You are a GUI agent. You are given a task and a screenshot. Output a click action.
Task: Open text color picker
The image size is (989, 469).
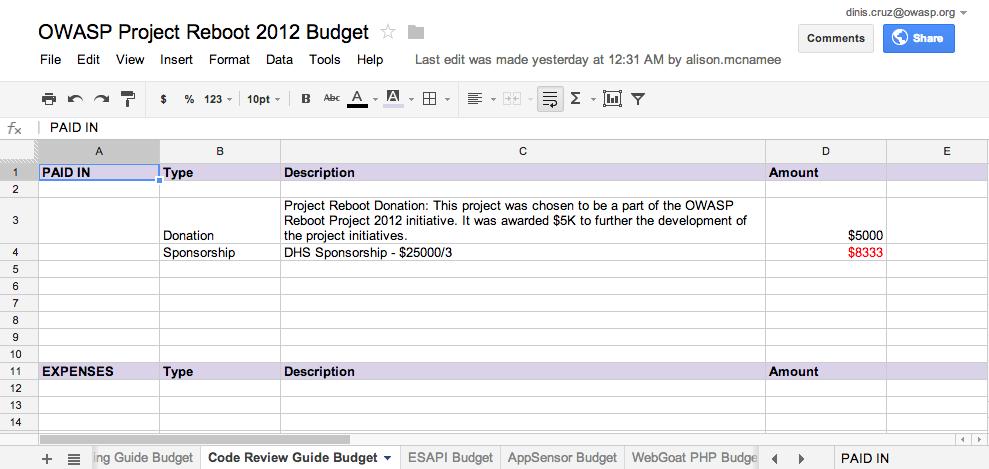357,99
